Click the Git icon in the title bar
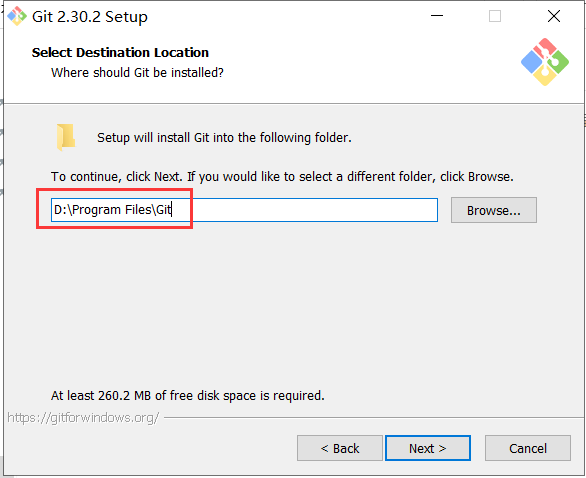The height and width of the screenshot is (478, 586). click(17, 16)
